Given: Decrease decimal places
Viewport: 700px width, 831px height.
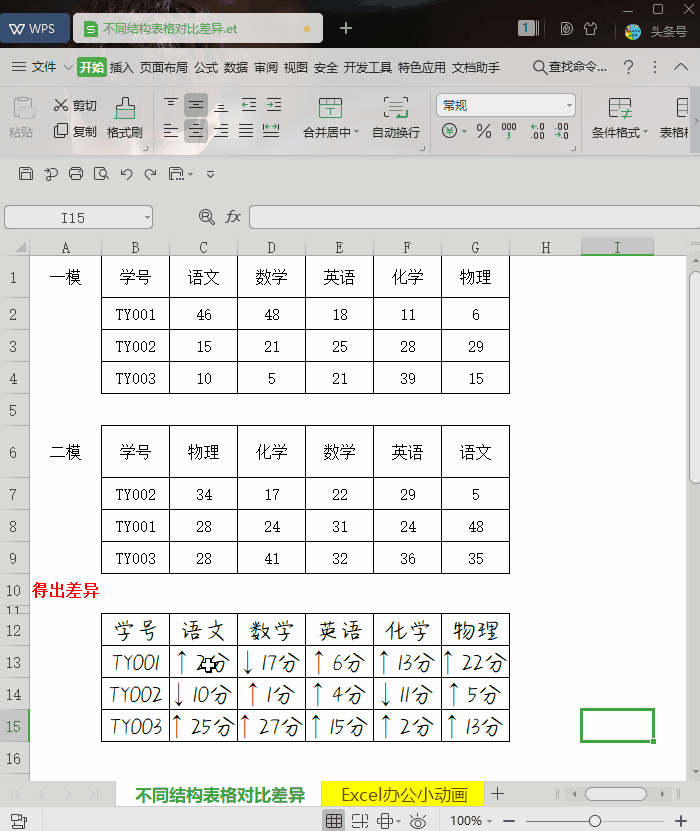Looking at the screenshot, I should tap(562, 131).
